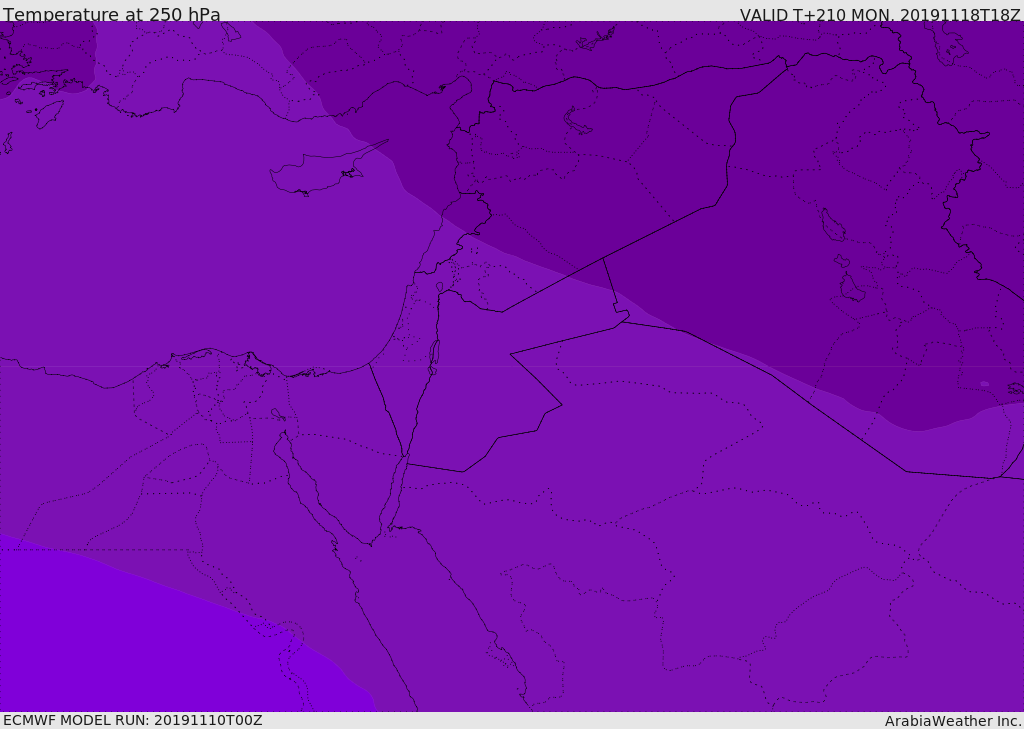Click the Sea of Galilee
Image resolution: width=1024 pixels, height=729 pixels.
tap(440, 288)
